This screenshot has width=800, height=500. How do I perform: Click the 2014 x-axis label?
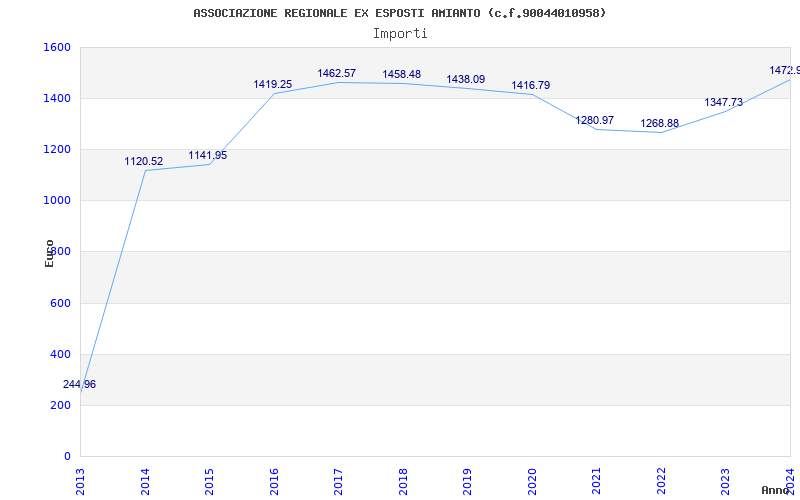[x=145, y=479]
